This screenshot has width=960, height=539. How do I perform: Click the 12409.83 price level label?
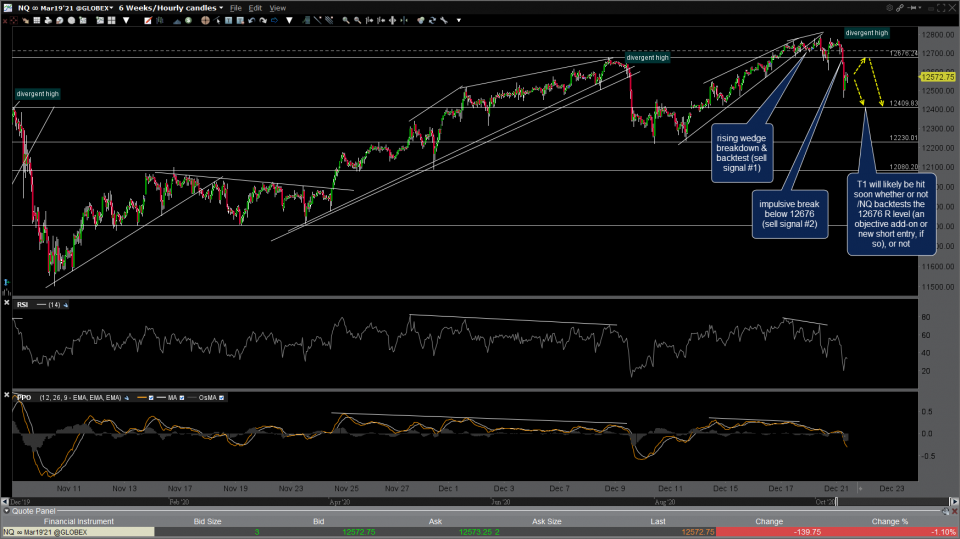click(x=904, y=104)
